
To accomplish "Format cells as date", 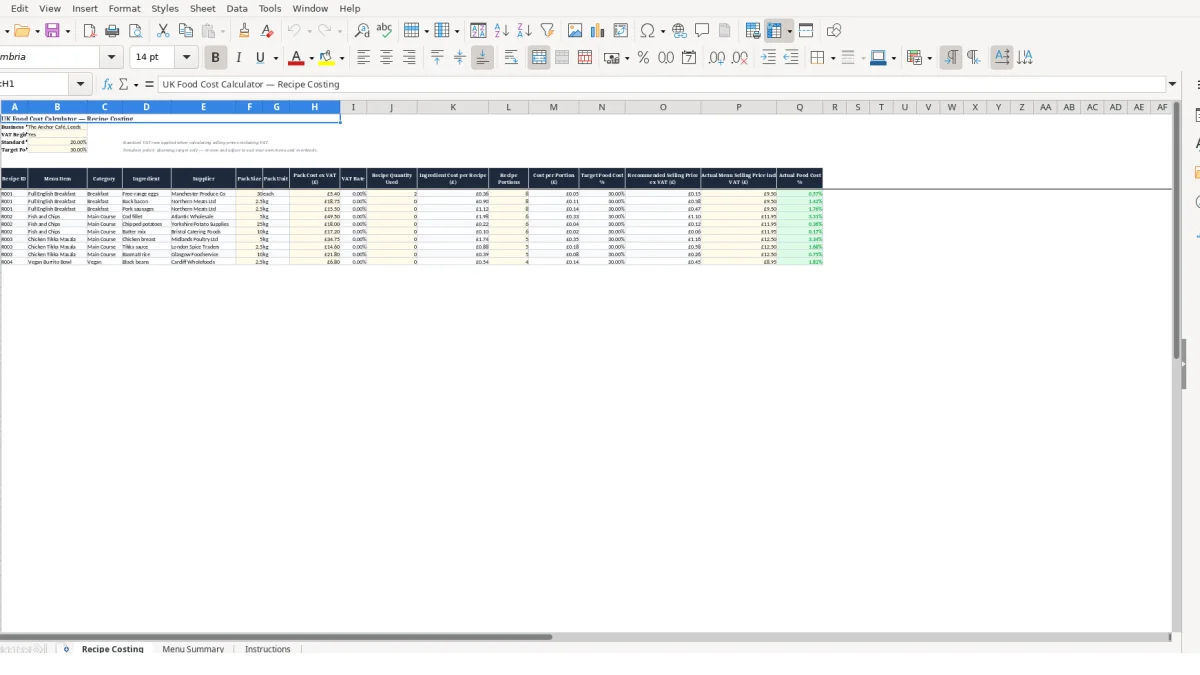I will pyautogui.click(x=689, y=58).
